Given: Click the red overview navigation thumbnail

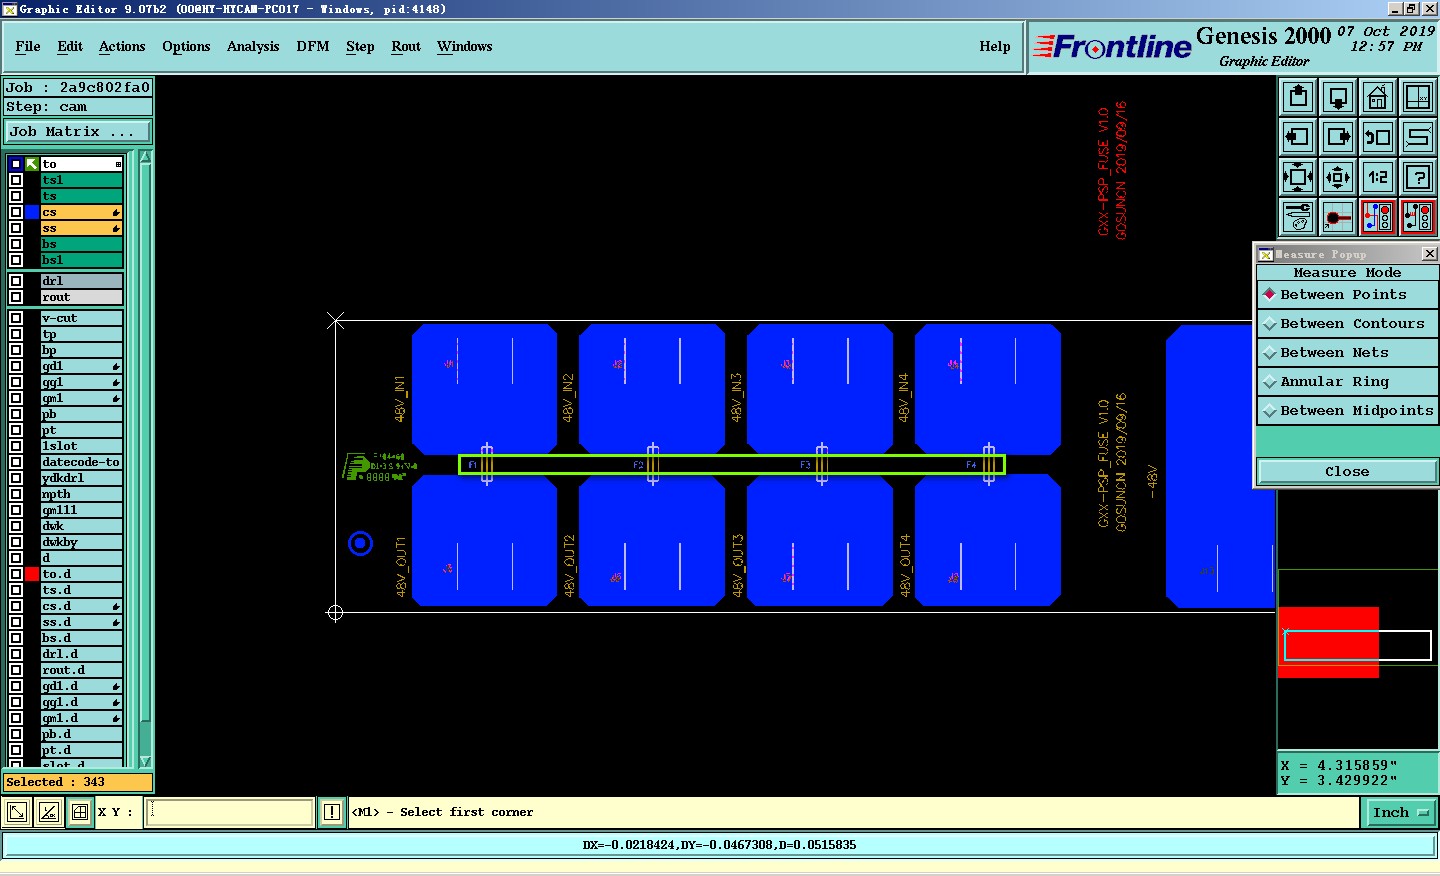Looking at the screenshot, I should (x=1329, y=642).
